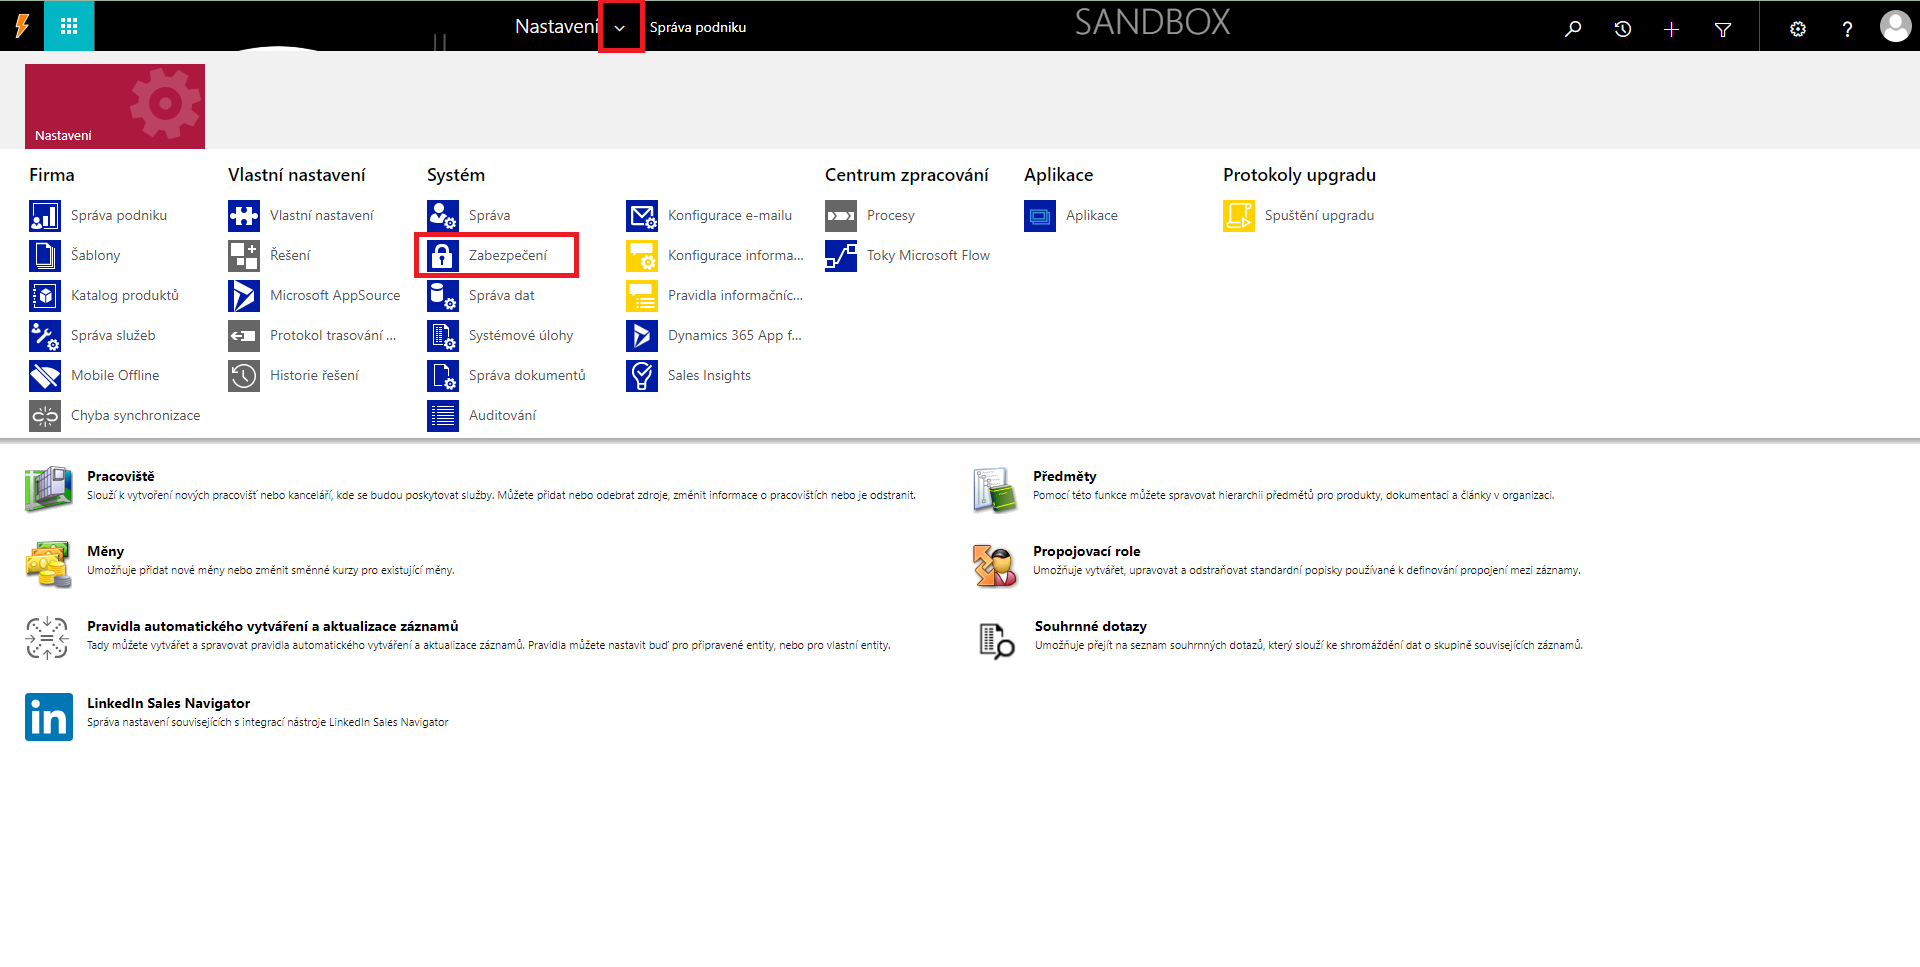Screen dimensions: 1920x967
Task: Click Správa podniku breadcrumb in top bar
Action: coord(697,28)
